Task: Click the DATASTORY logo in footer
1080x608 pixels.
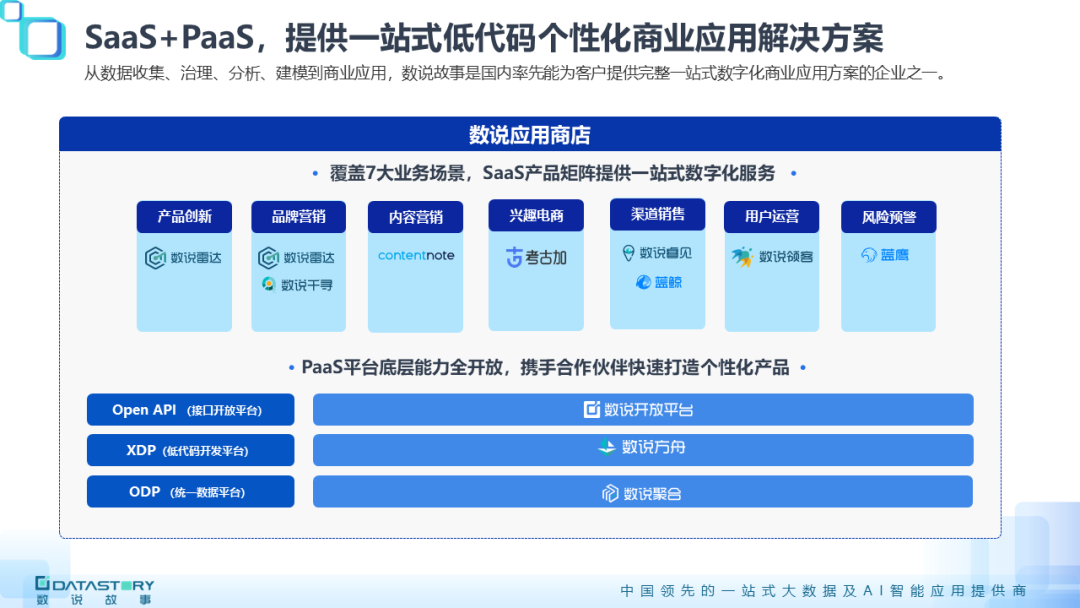Action: pyautogui.click(x=94, y=591)
